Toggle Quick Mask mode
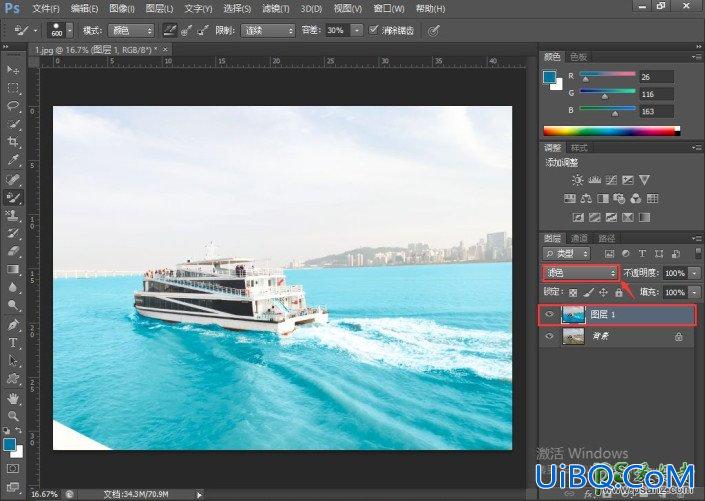 13,469
